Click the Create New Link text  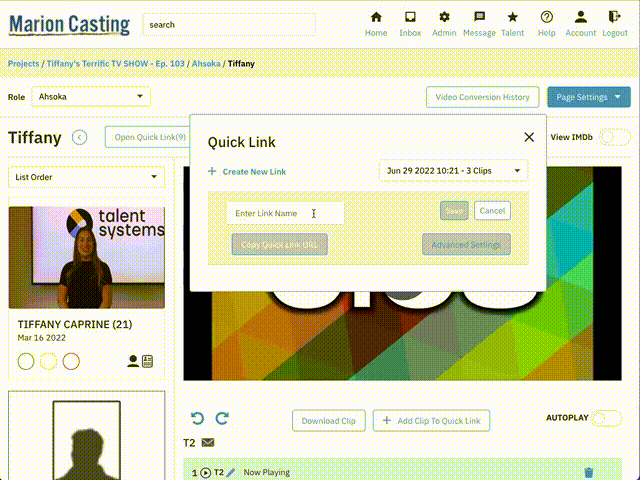254,172
